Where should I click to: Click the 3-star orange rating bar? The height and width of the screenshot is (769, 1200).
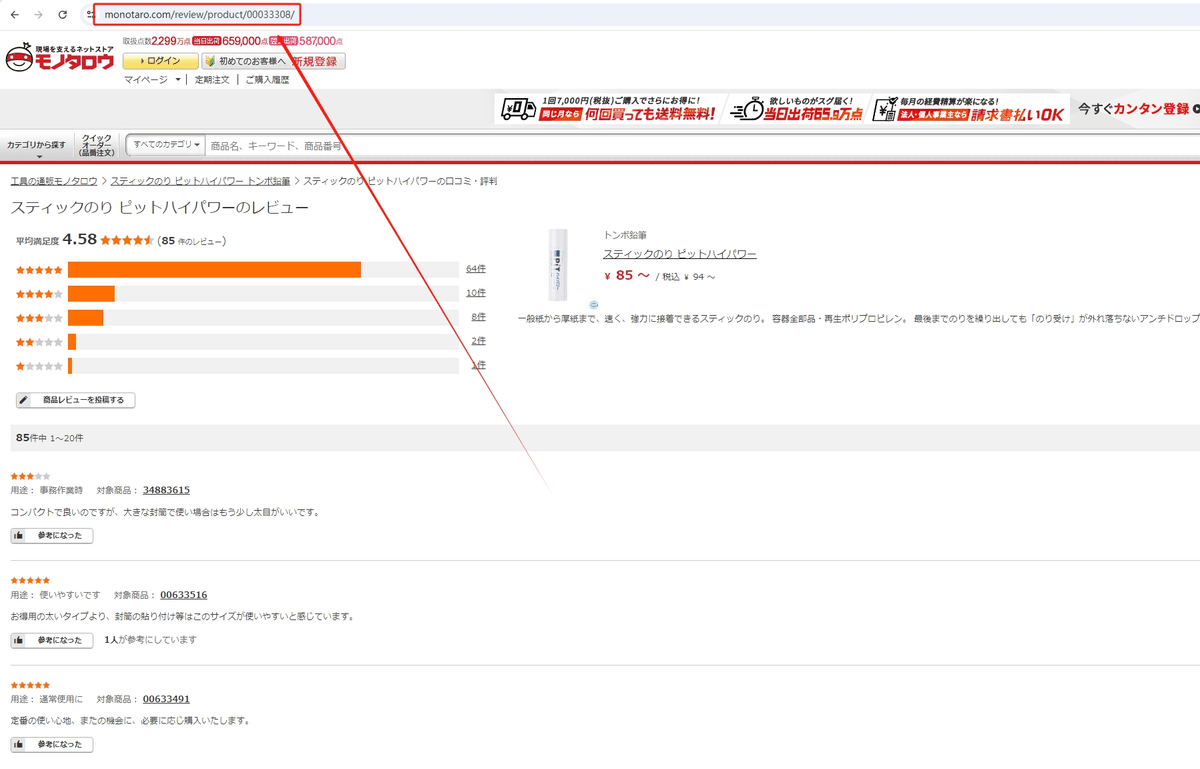[86, 318]
